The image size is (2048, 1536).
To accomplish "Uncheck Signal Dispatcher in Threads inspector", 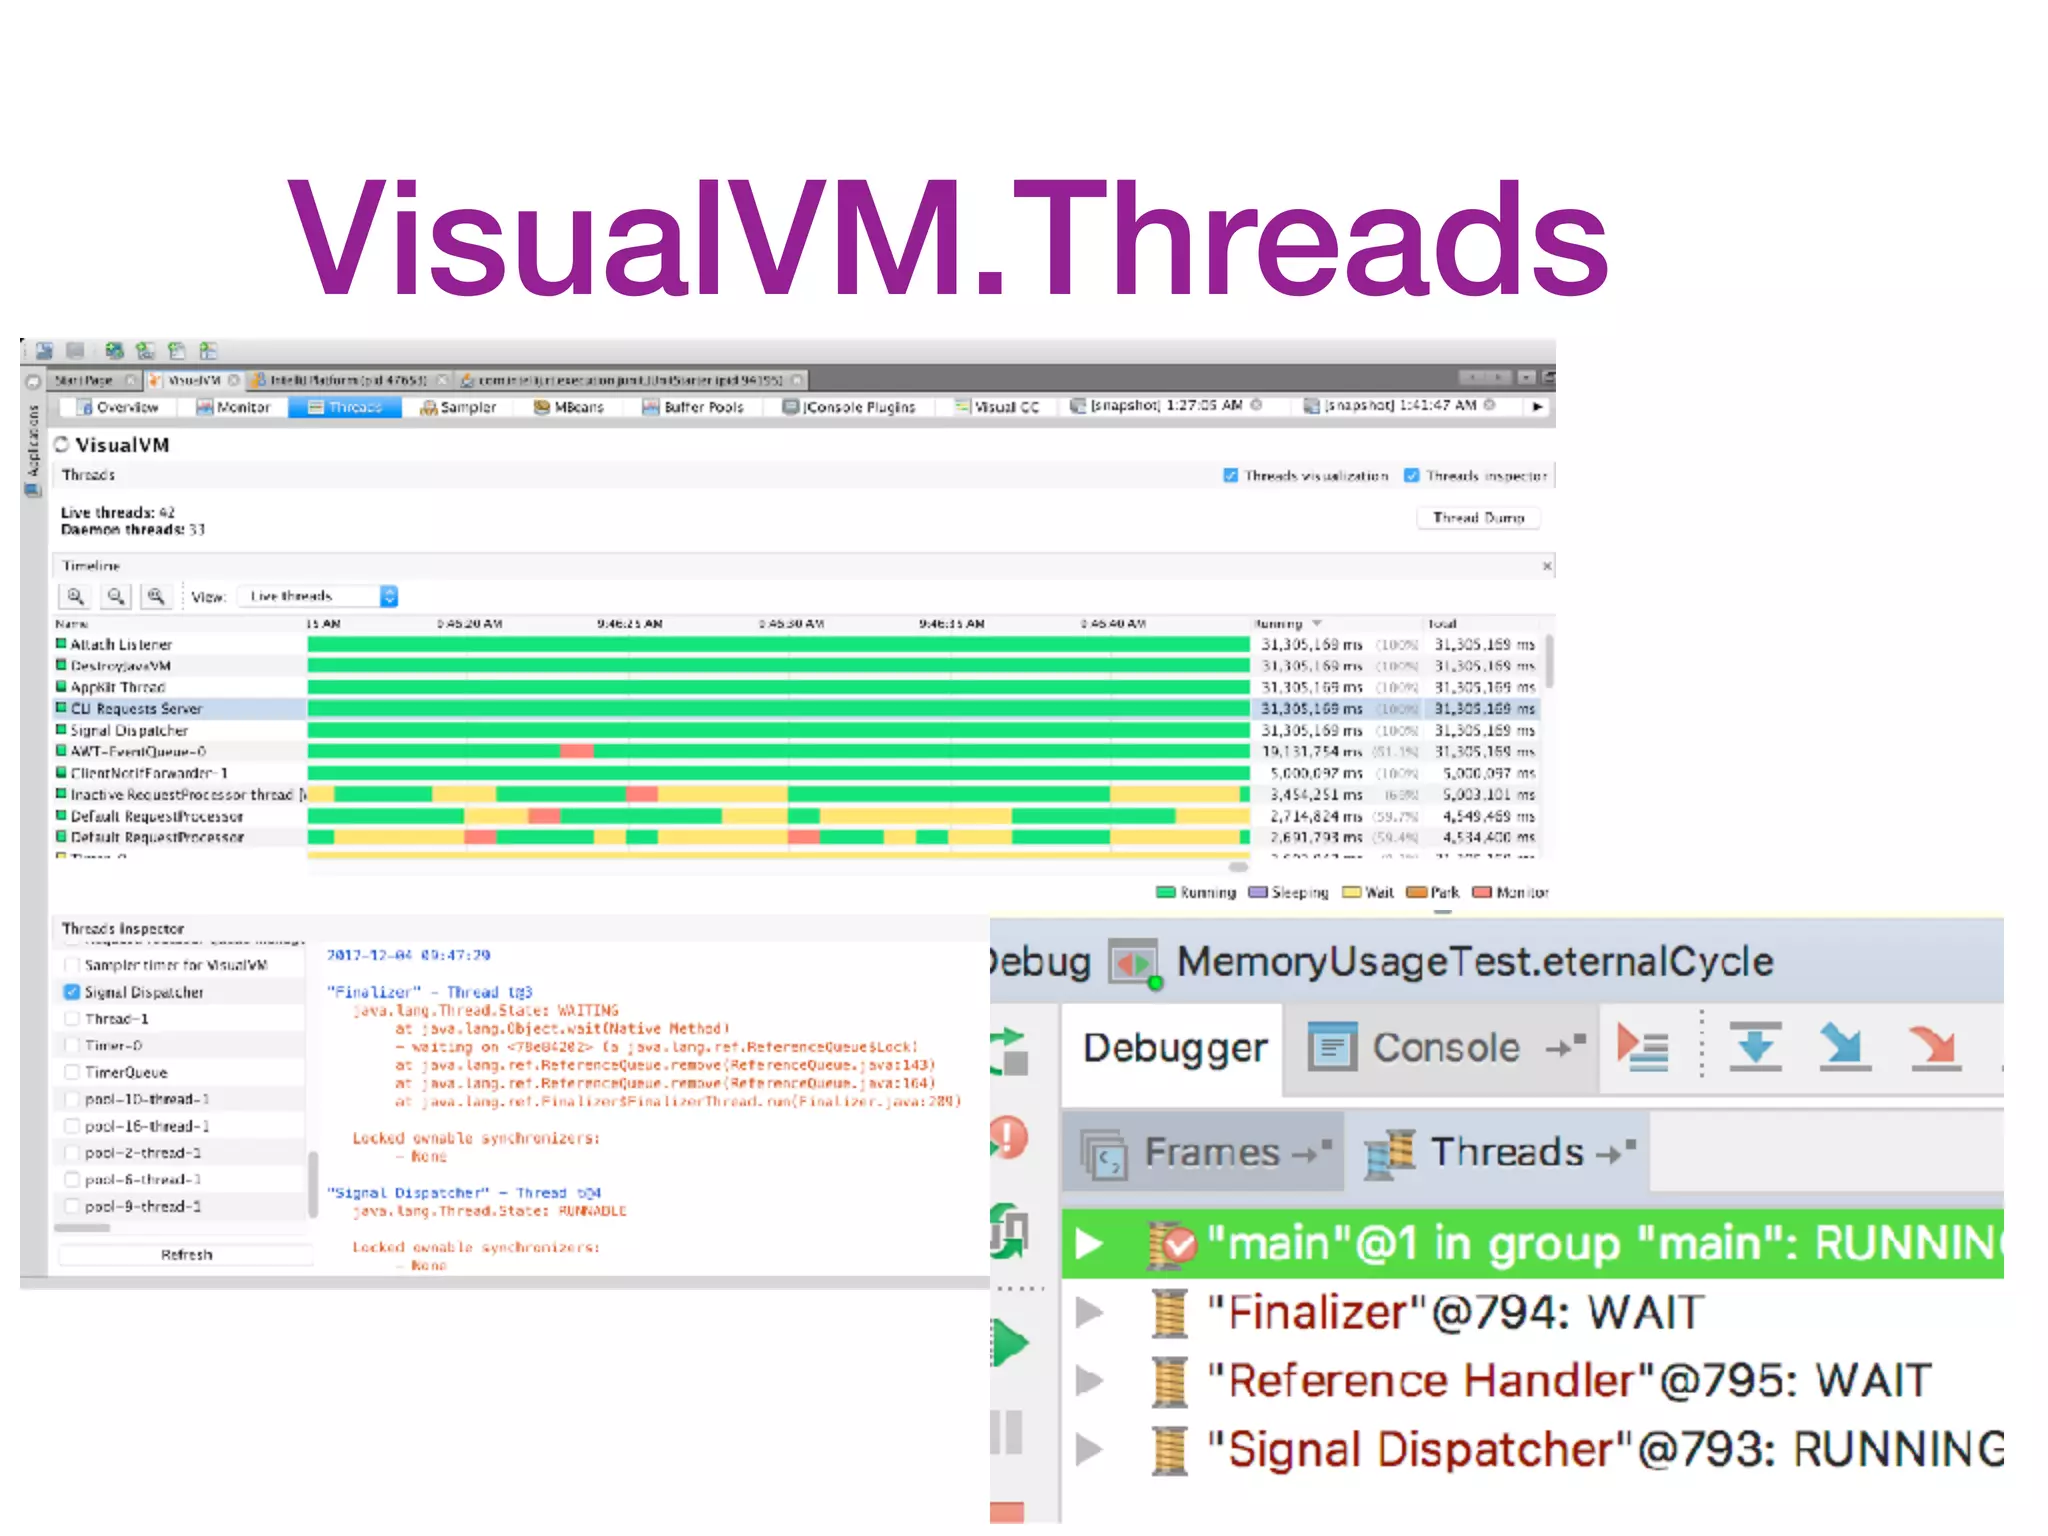I will [x=72, y=992].
